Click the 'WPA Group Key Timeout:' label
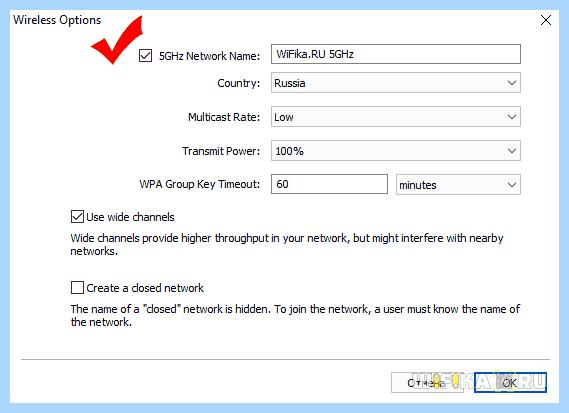This screenshot has height=413, width=569. tap(200, 184)
